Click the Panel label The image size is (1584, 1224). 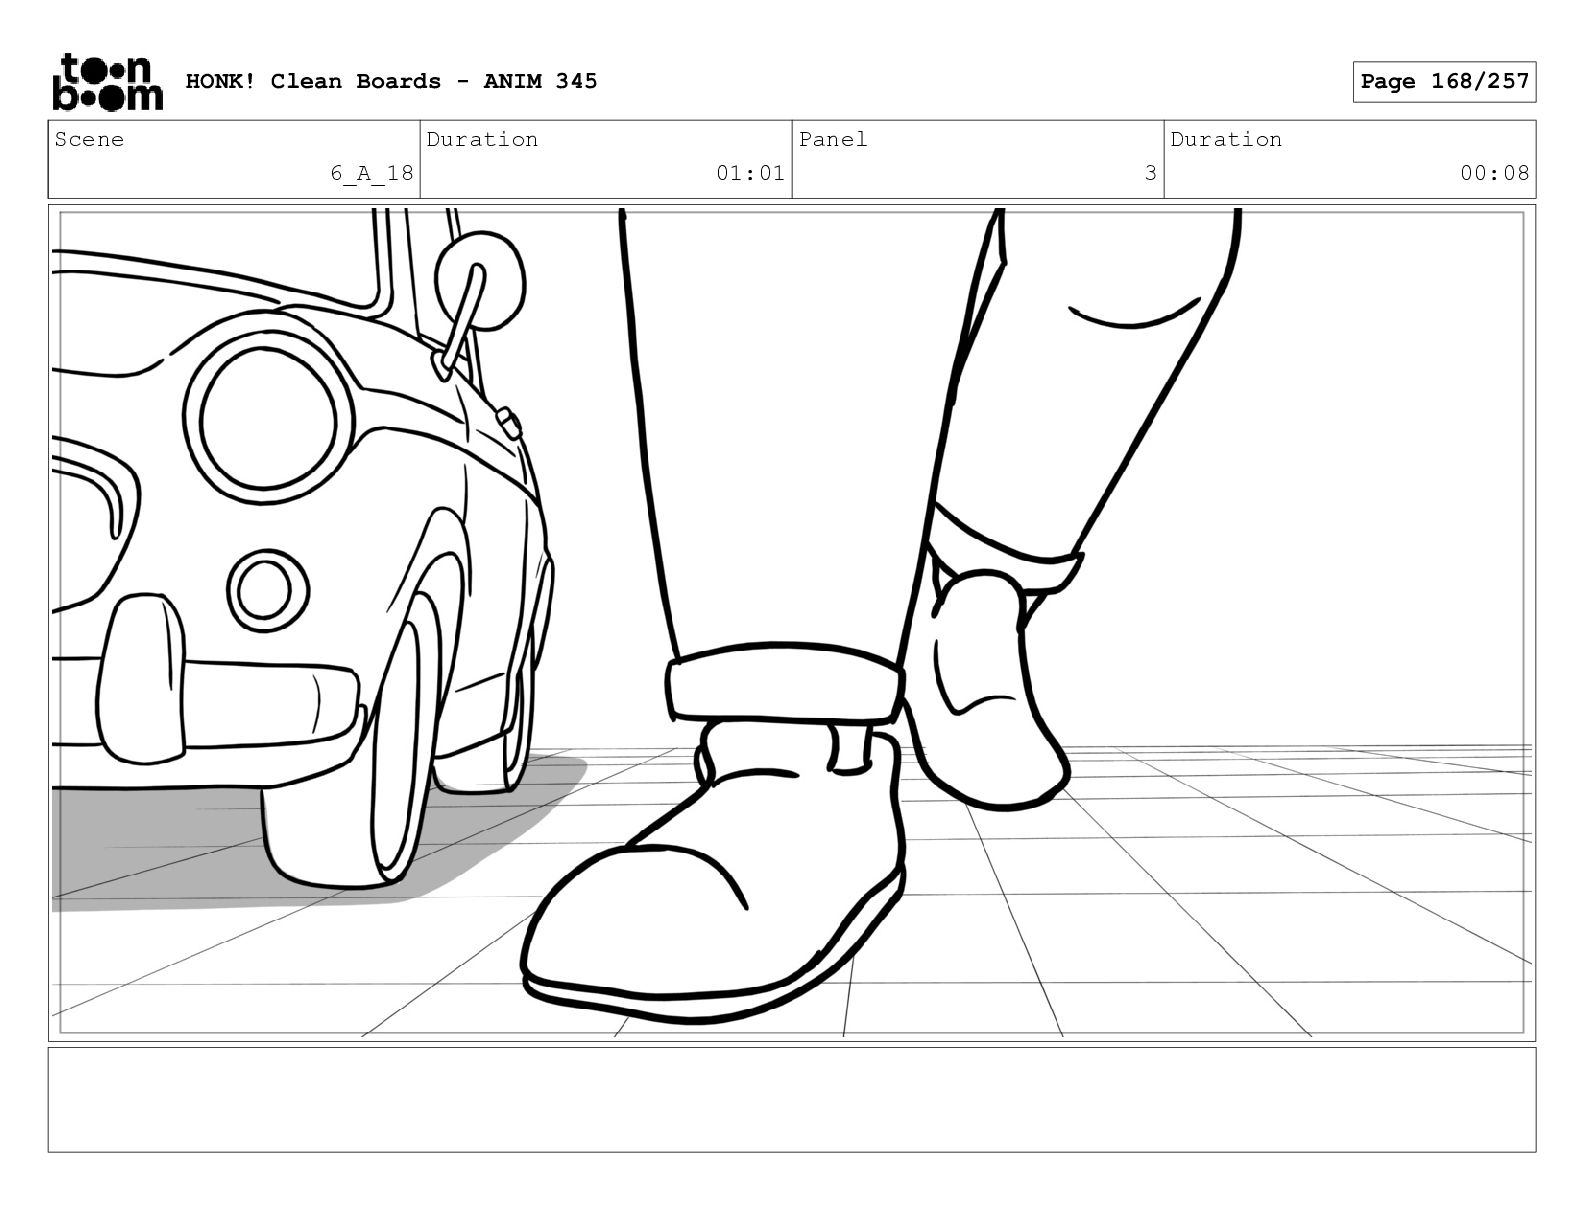click(x=833, y=140)
